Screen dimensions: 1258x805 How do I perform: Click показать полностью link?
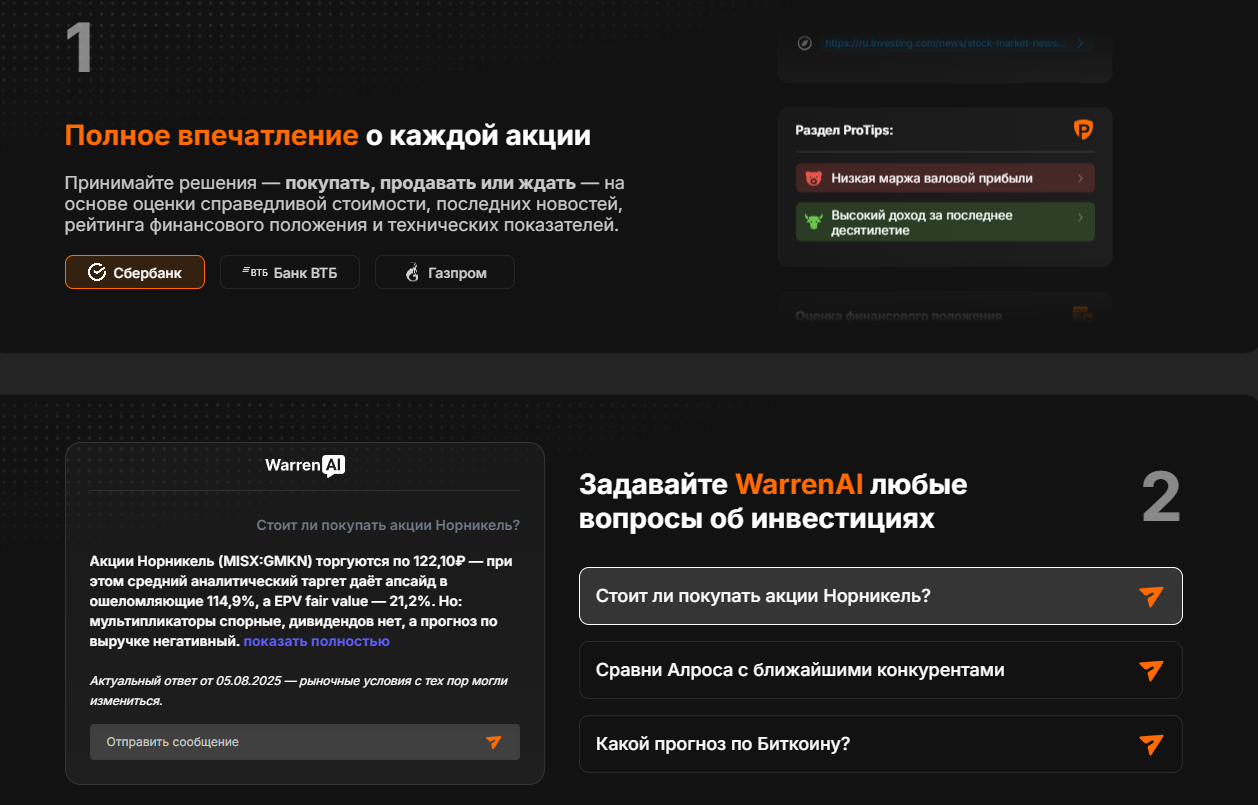point(316,641)
